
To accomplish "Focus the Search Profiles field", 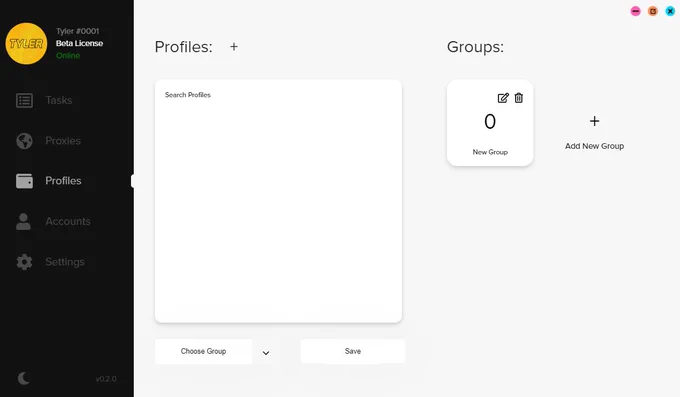I will pyautogui.click(x=278, y=95).
